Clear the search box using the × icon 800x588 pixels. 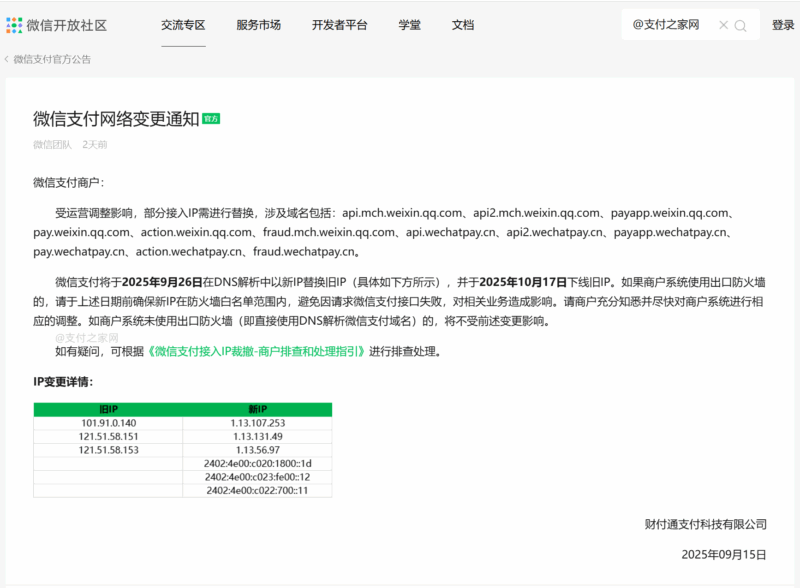pyautogui.click(x=723, y=24)
